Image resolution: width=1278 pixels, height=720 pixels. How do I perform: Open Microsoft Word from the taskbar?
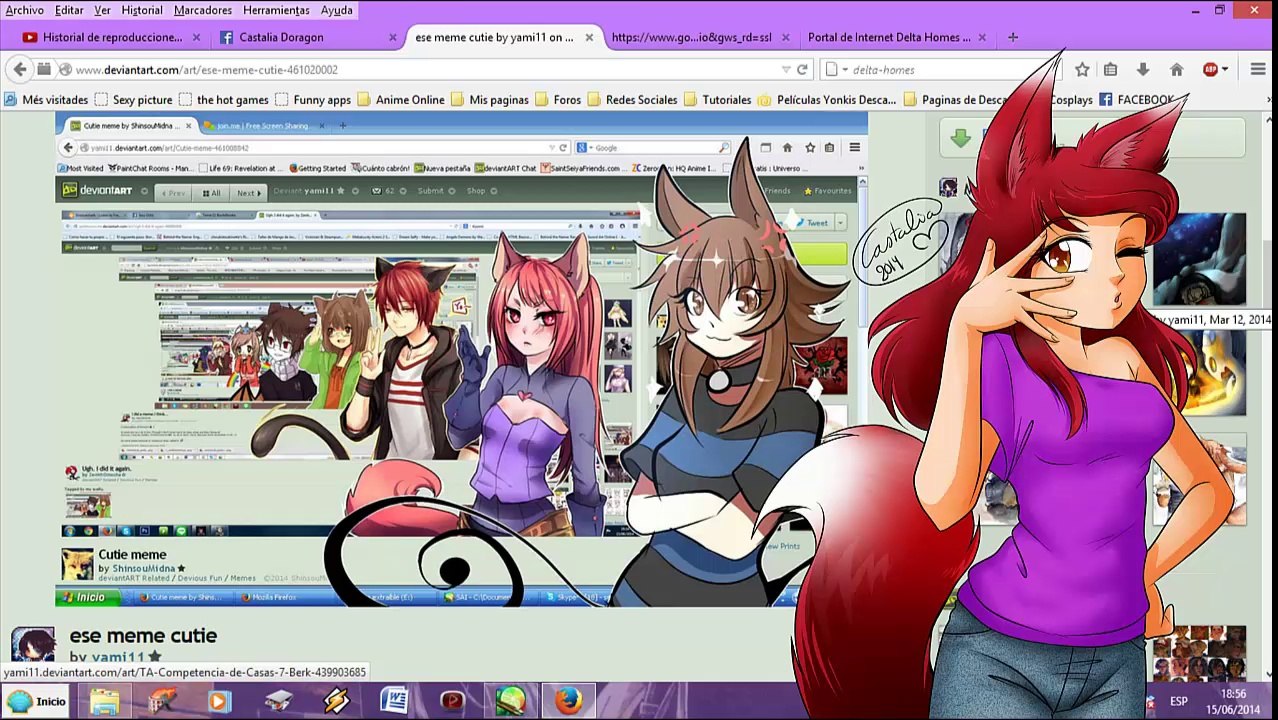click(x=394, y=701)
